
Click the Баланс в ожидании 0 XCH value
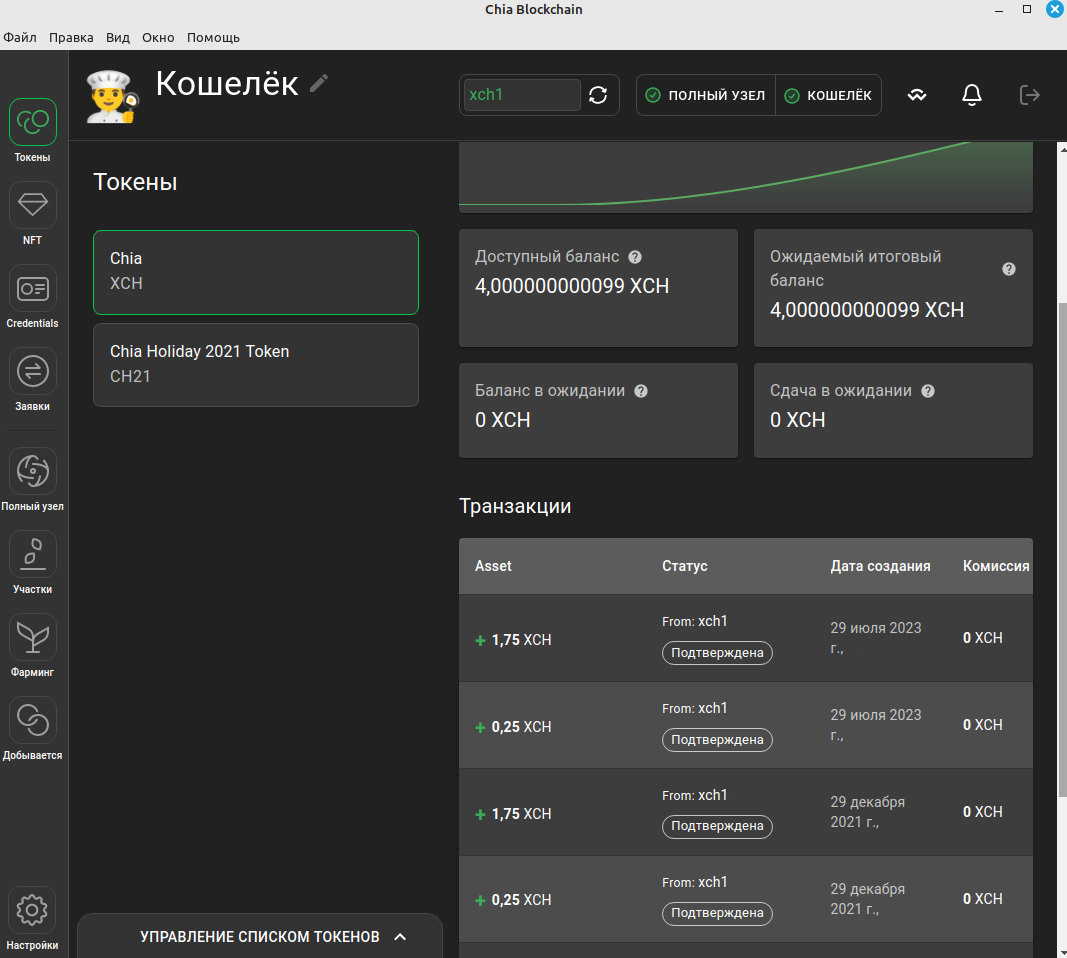[x=502, y=420]
